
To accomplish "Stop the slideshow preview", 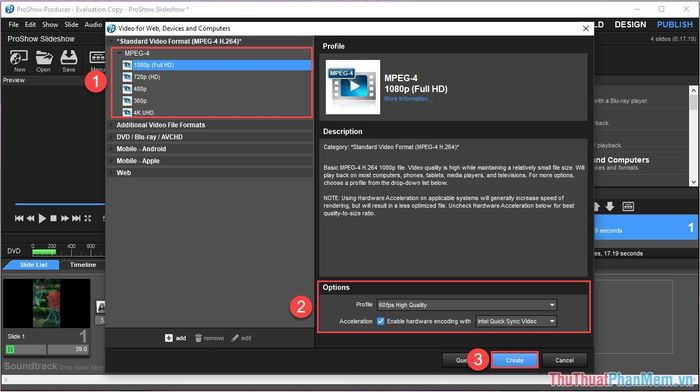I will pos(53,218).
